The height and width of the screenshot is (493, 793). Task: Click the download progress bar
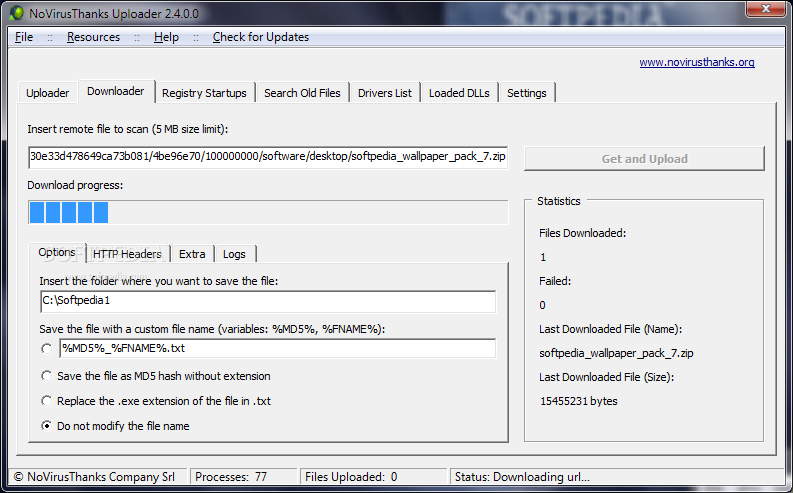[268, 212]
